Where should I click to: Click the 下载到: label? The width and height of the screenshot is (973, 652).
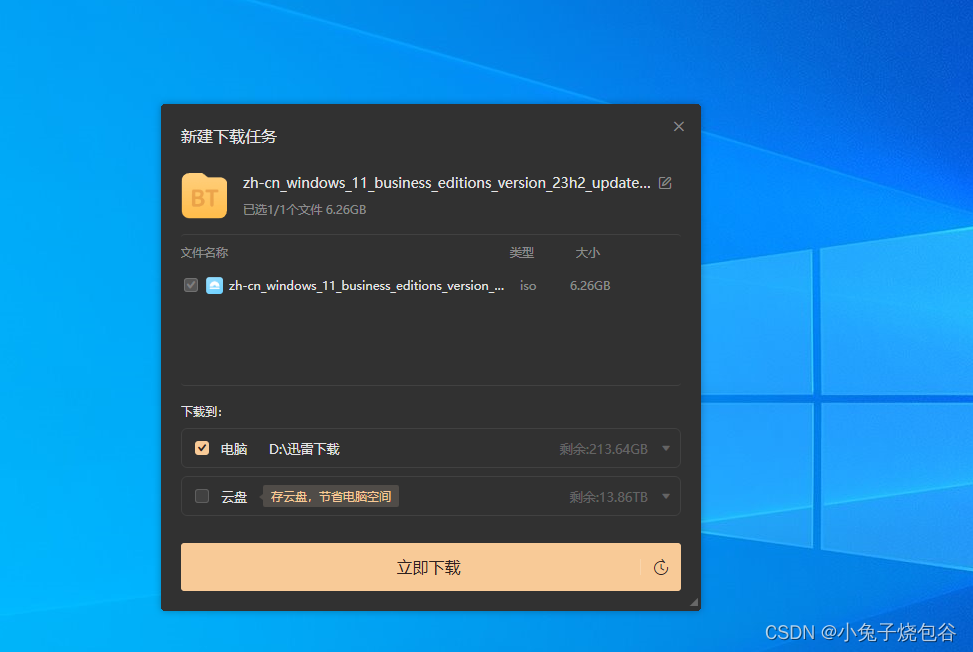(x=201, y=412)
